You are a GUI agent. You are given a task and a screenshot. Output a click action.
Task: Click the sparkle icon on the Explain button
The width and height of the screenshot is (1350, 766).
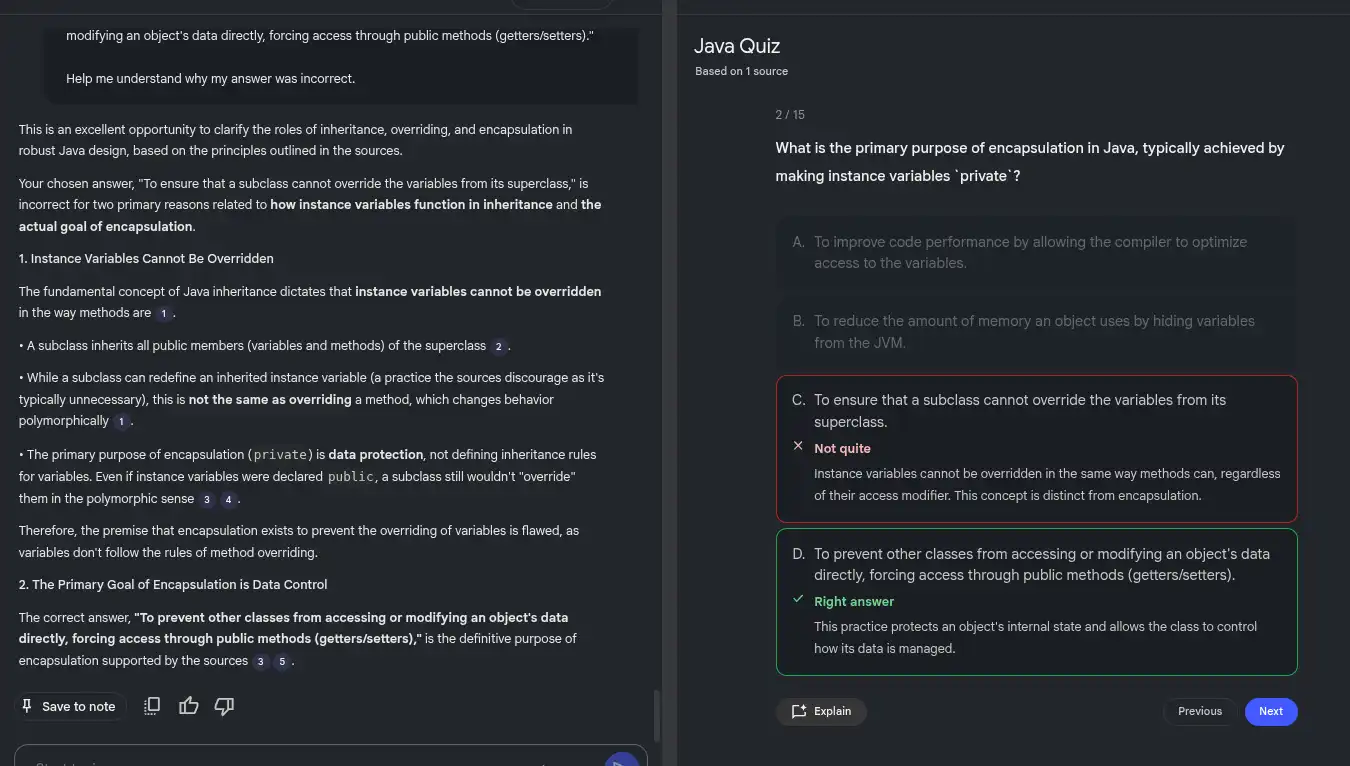(799, 711)
